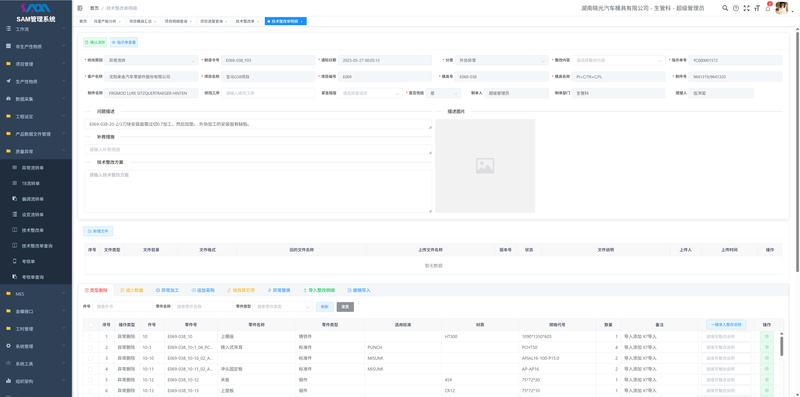Check the checkbox for row 5 夹板
Screen dimensions: 800x397
(x=91, y=380)
